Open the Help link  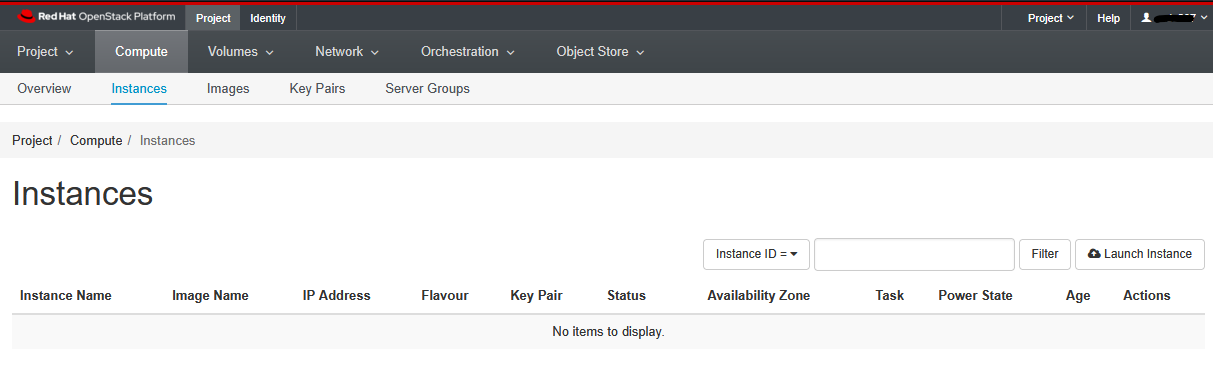click(x=1108, y=18)
